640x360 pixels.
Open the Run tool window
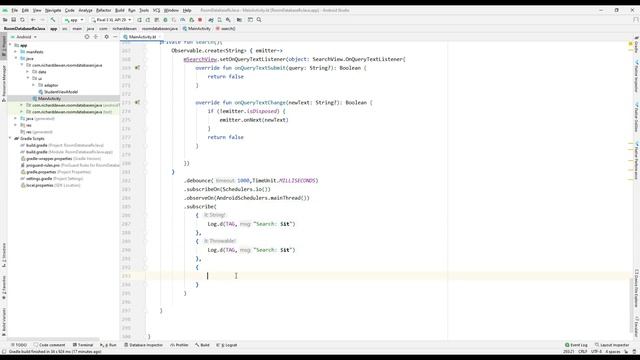pyautogui.click(x=108, y=345)
